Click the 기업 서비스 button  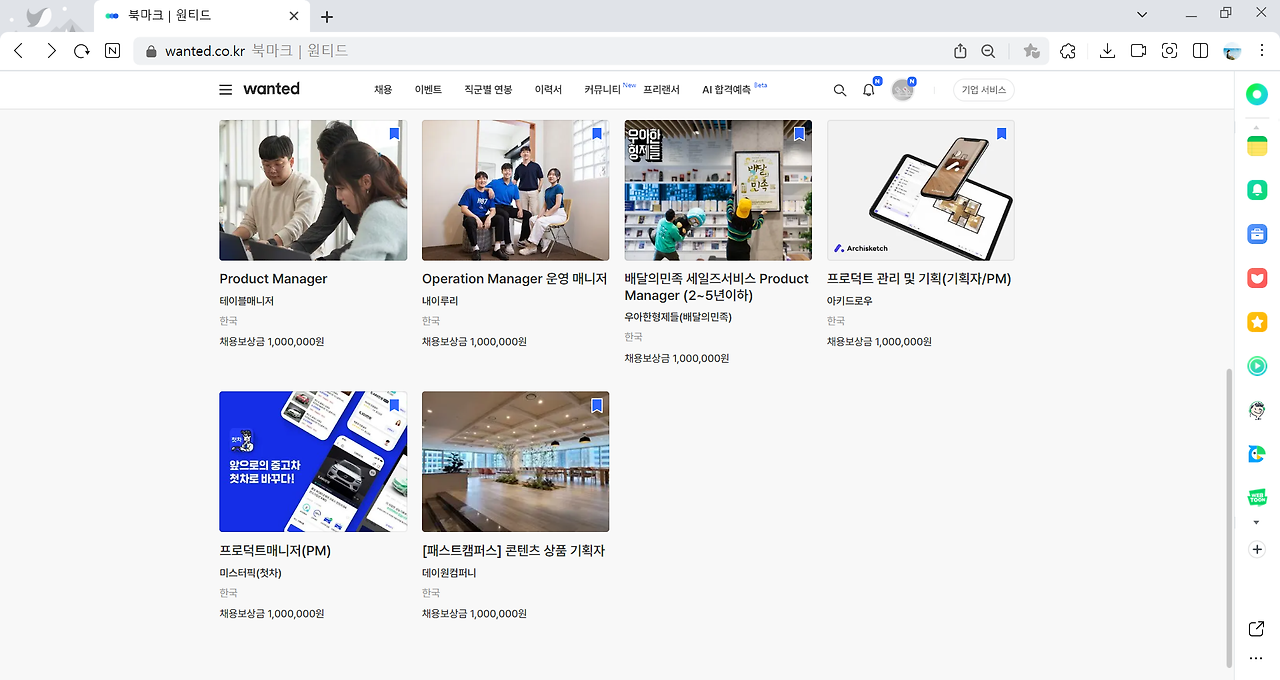pyautogui.click(x=983, y=89)
